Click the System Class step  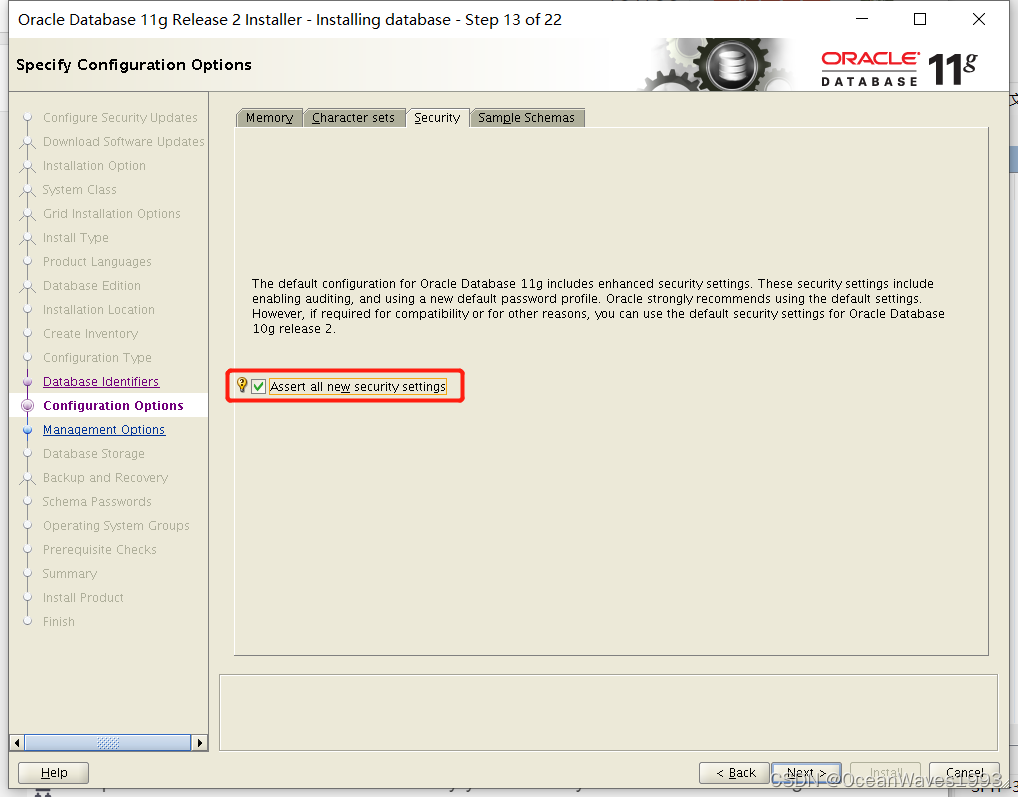[79, 190]
